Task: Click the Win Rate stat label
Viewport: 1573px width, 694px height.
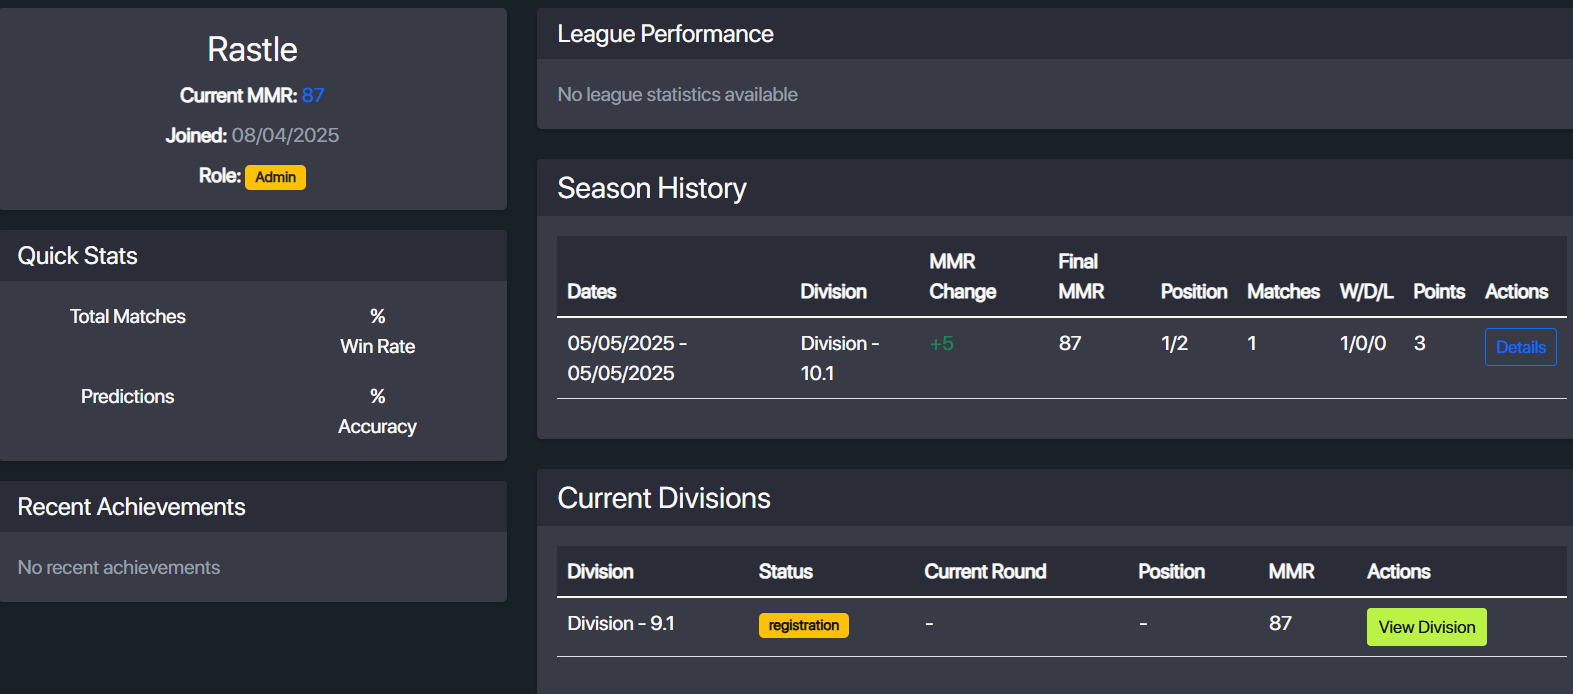Action: (x=377, y=346)
